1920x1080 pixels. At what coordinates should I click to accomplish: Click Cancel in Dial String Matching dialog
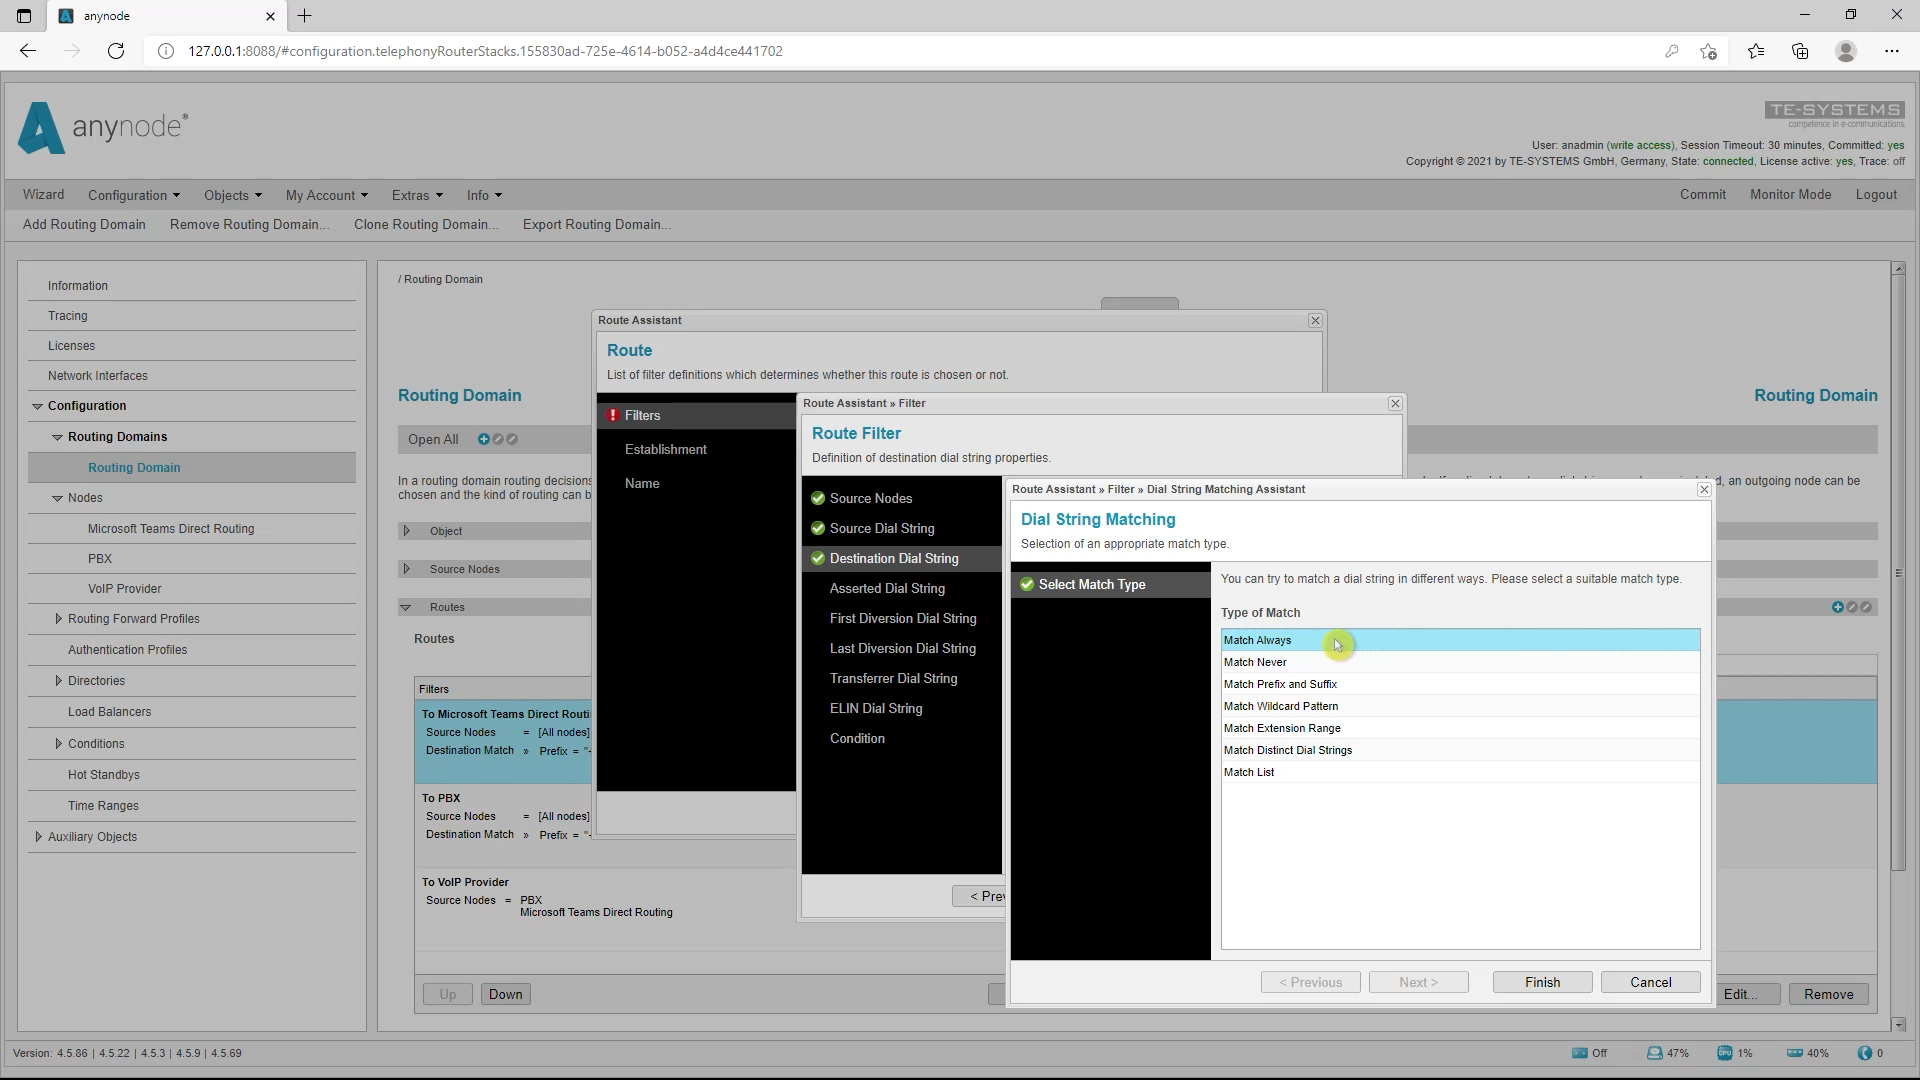click(1650, 982)
